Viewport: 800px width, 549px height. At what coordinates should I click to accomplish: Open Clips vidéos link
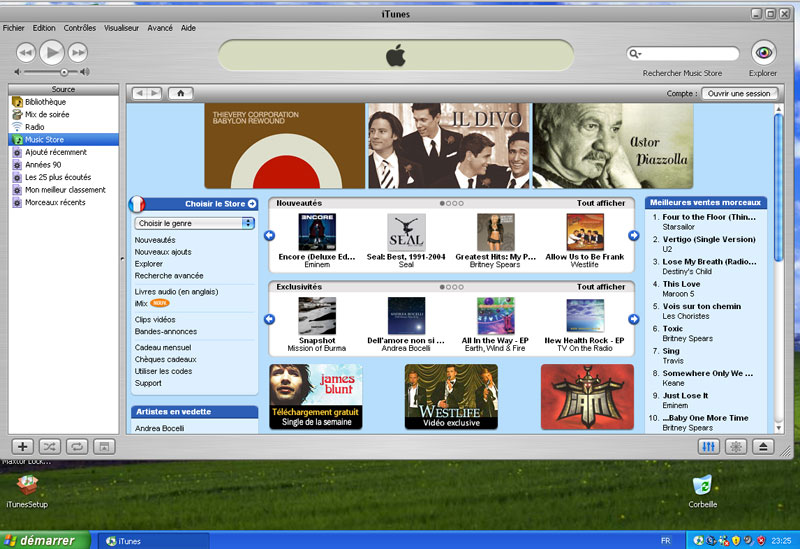pyautogui.click(x=155, y=319)
